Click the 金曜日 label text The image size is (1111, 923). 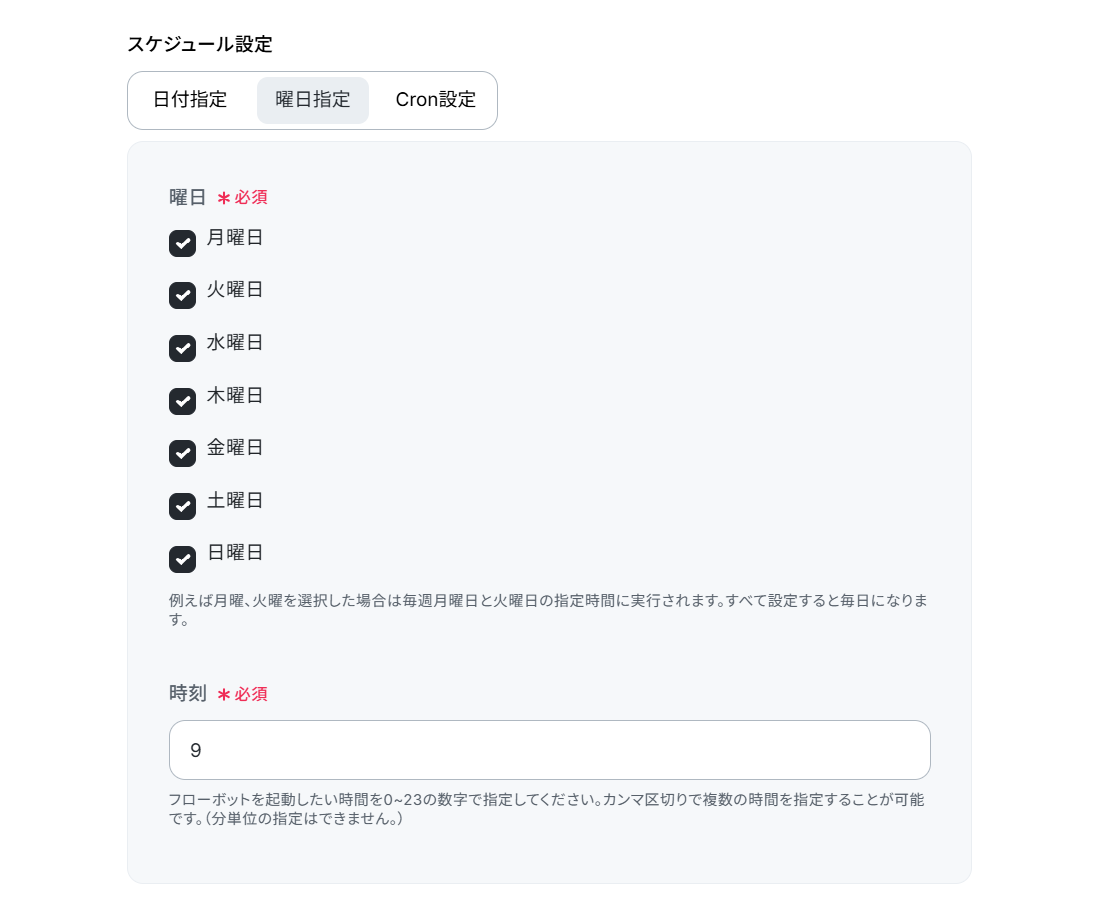[x=235, y=448]
